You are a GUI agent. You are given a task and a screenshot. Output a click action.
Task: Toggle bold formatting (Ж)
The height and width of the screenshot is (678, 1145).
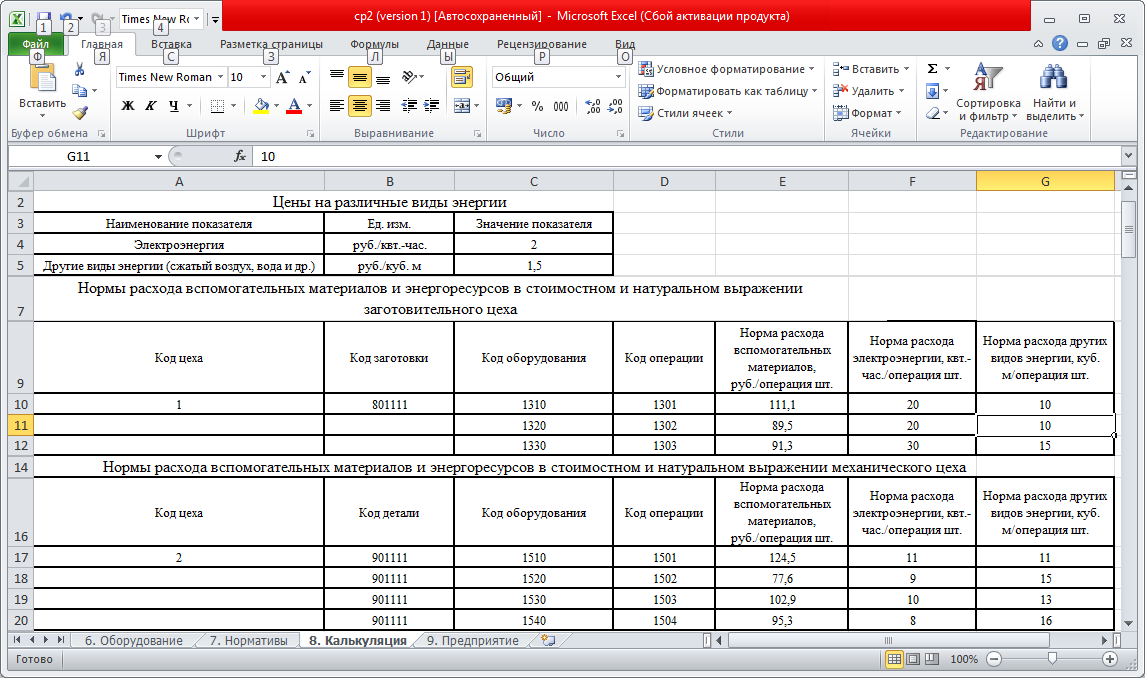[x=128, y=106]
